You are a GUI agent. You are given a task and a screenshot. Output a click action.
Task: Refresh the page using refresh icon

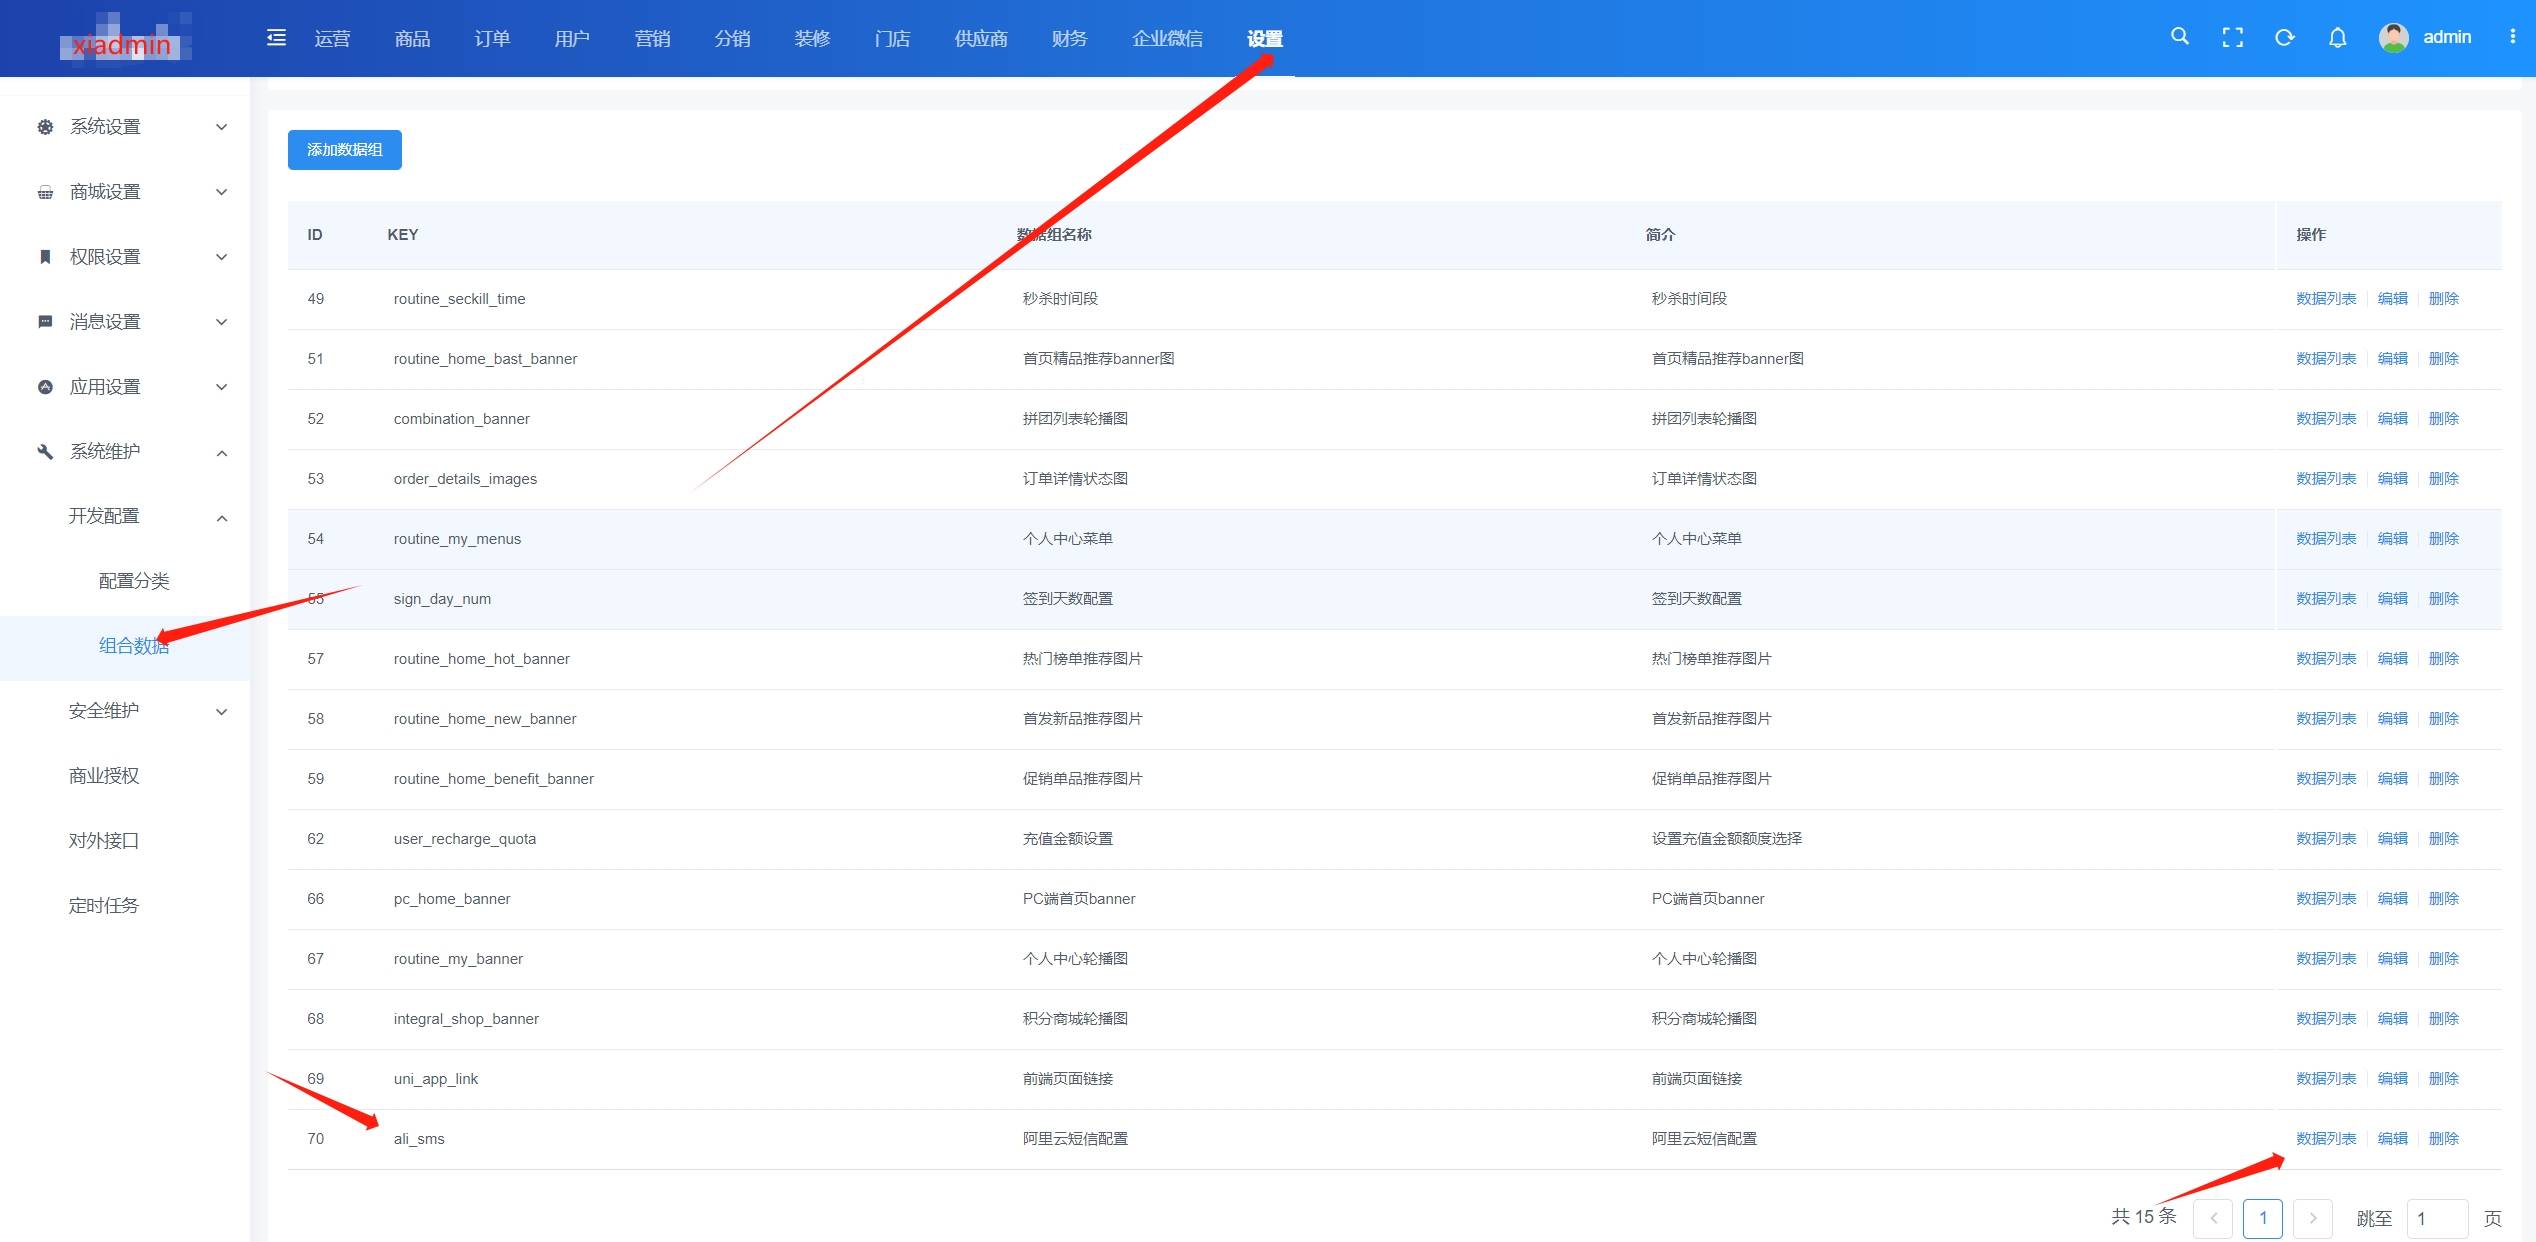pyautogui.click(x=2284, y=37)
